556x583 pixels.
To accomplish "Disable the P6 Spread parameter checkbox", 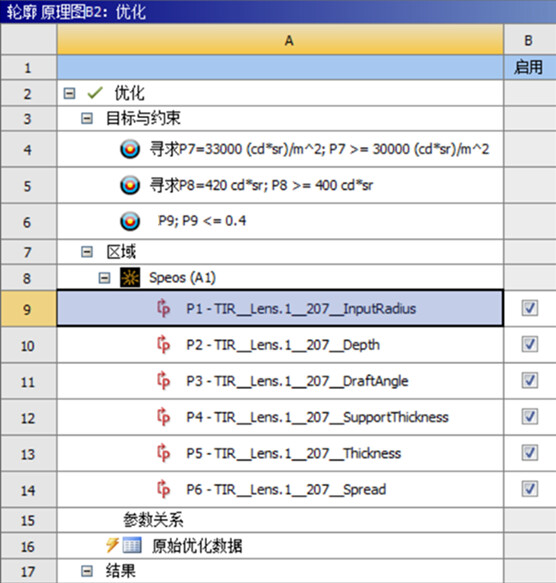I will pyautogui.click(x=530, y=489).
